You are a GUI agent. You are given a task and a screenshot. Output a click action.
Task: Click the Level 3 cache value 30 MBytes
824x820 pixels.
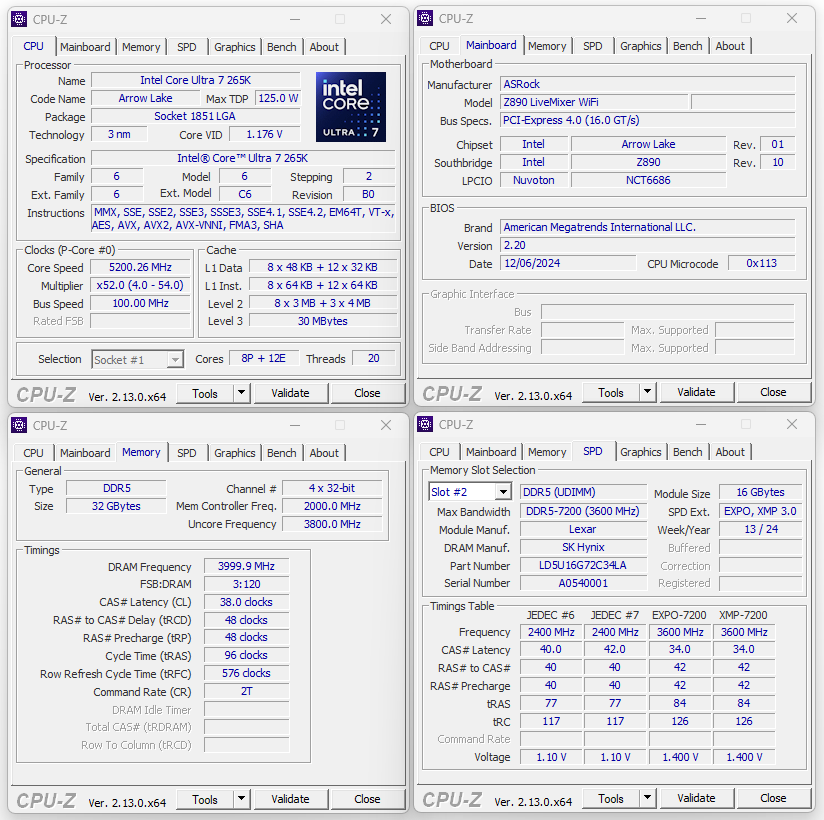click(x=323, y=321)
